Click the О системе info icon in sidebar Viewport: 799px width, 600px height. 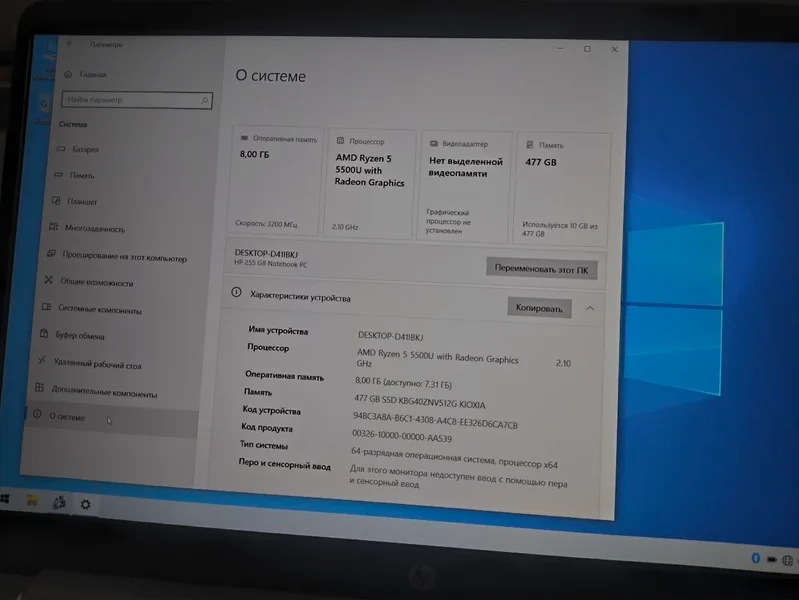pos(37,414)
